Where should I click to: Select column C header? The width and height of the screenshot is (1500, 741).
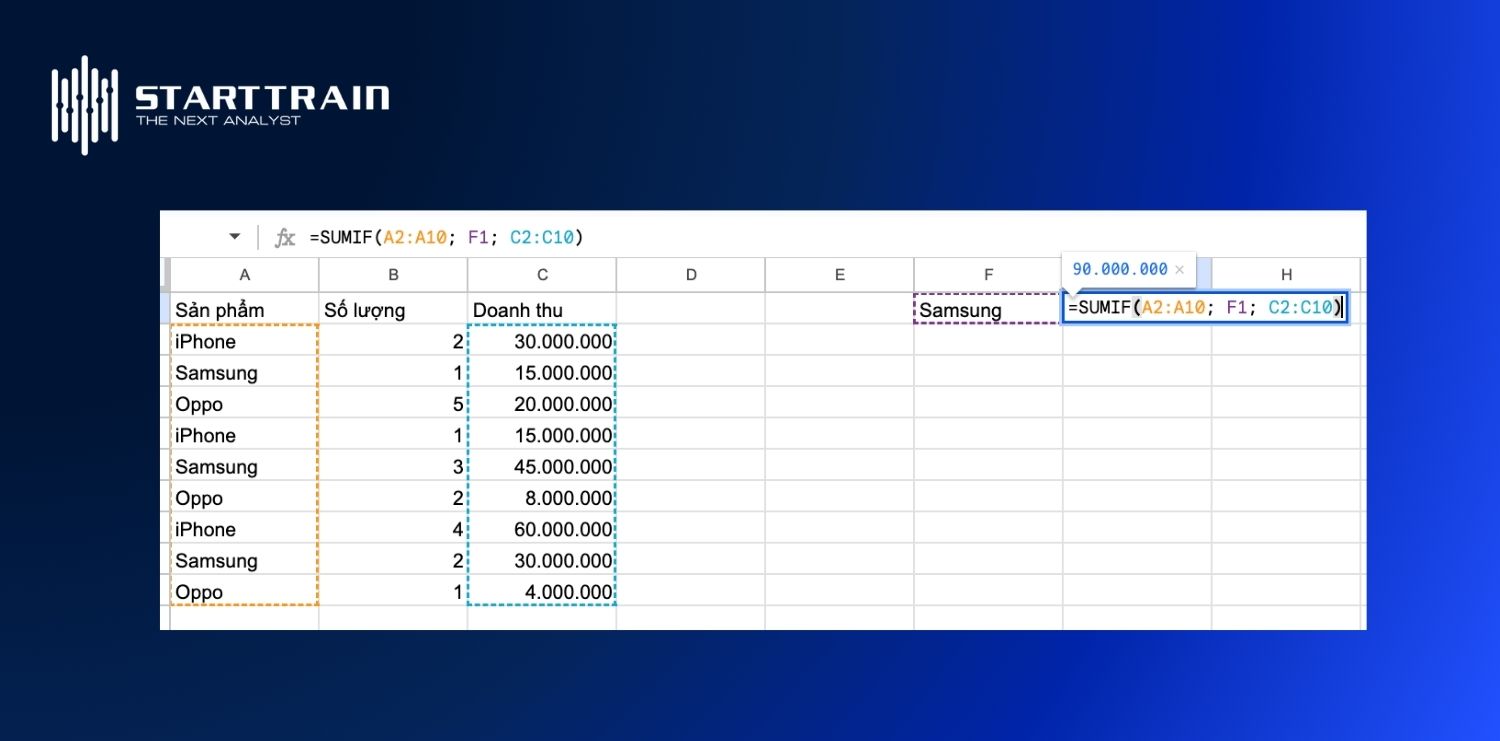point(542,274)
